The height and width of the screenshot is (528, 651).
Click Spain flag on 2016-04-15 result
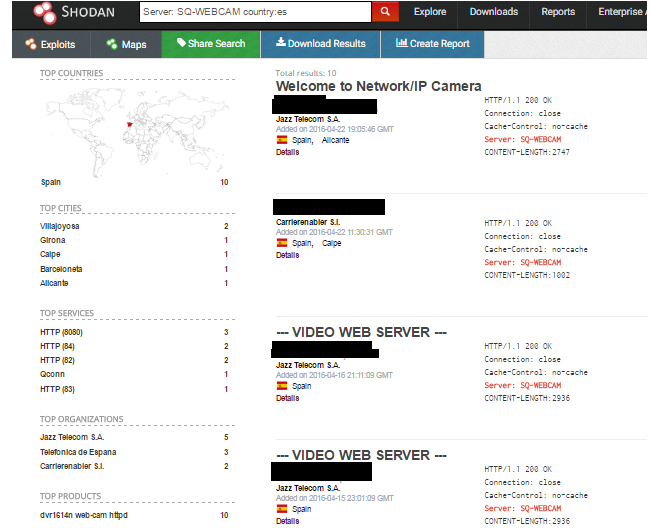[x=282, y=509]
